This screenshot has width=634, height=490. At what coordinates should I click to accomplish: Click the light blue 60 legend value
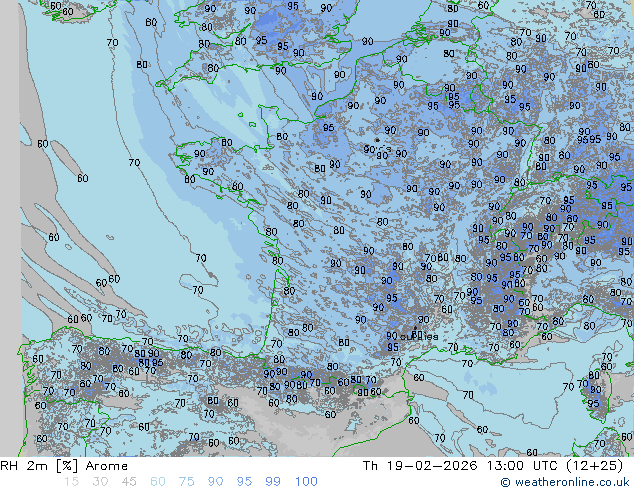(x=158, y=482)
